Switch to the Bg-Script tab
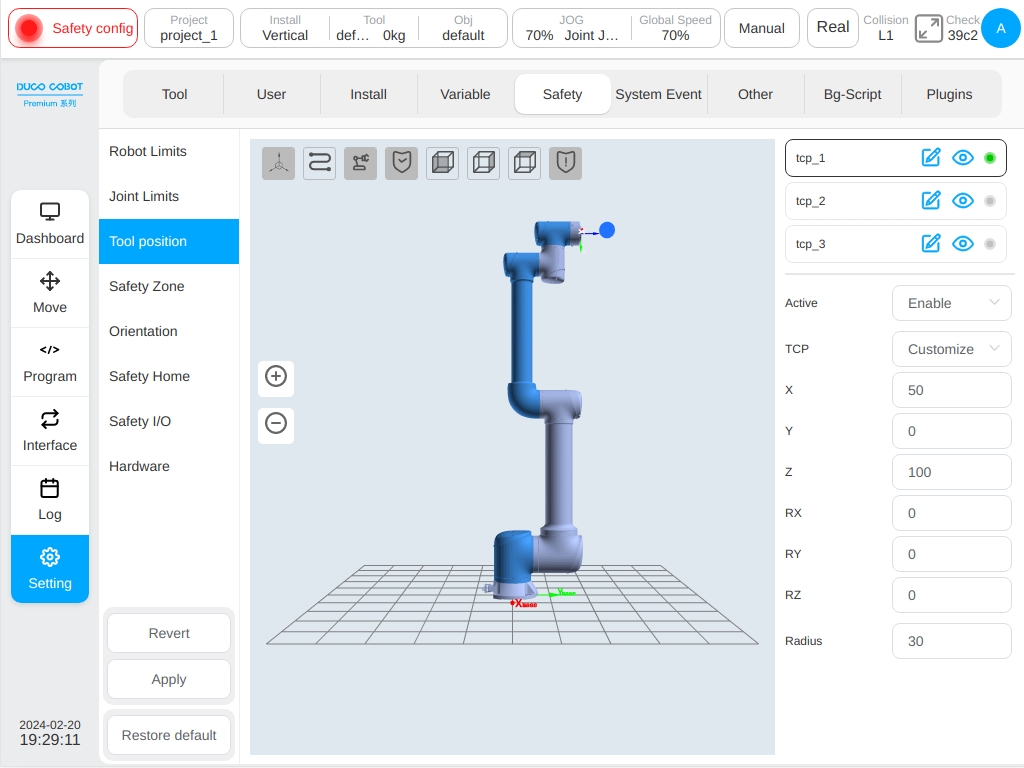Image resolution: width=1024 pixels, height=768 pixels. (852, 94)
